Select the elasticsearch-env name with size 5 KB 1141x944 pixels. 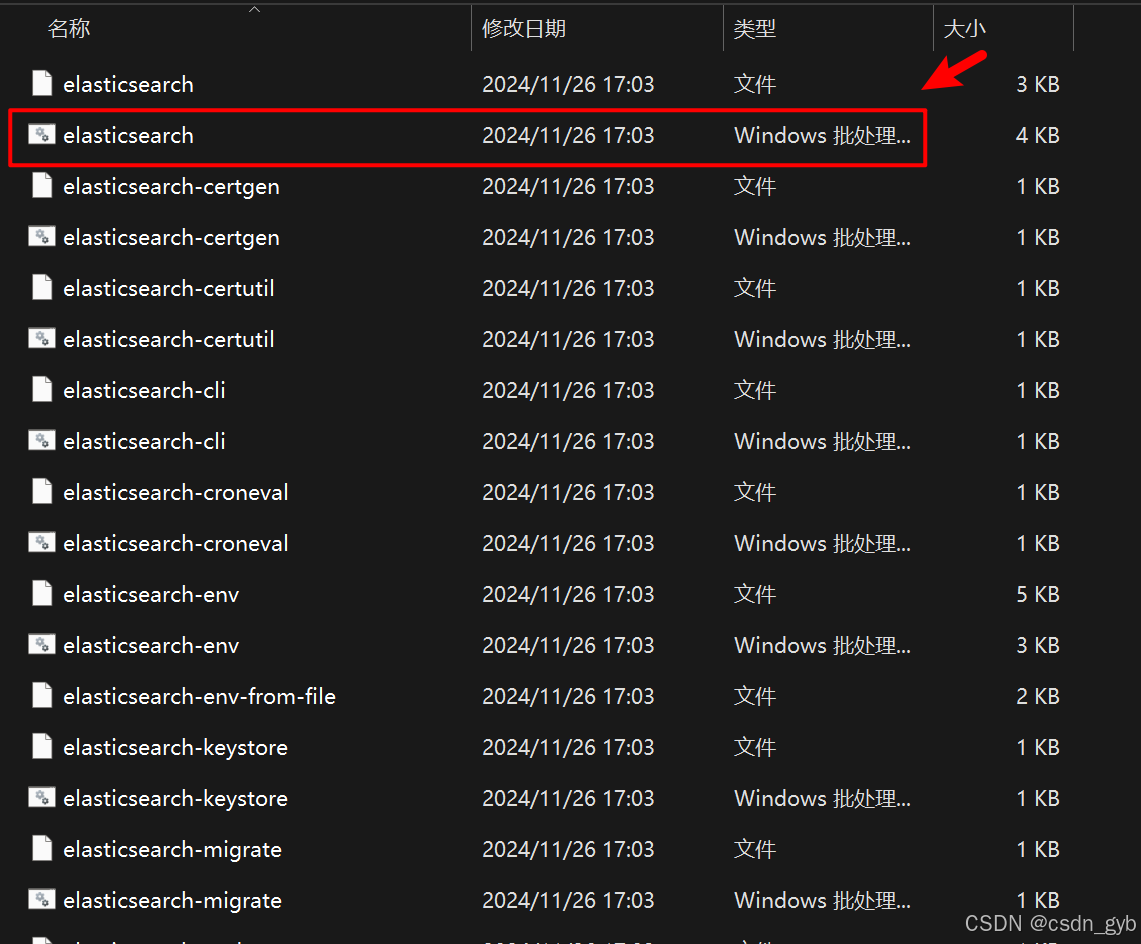point(151,594)
